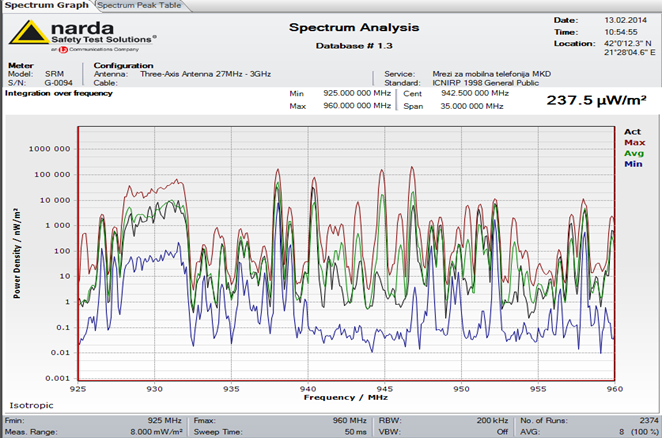This screenshot has width=662, height=438.
Task: Click the red L3 Communications logo
Action: click(x=62, y=48)
